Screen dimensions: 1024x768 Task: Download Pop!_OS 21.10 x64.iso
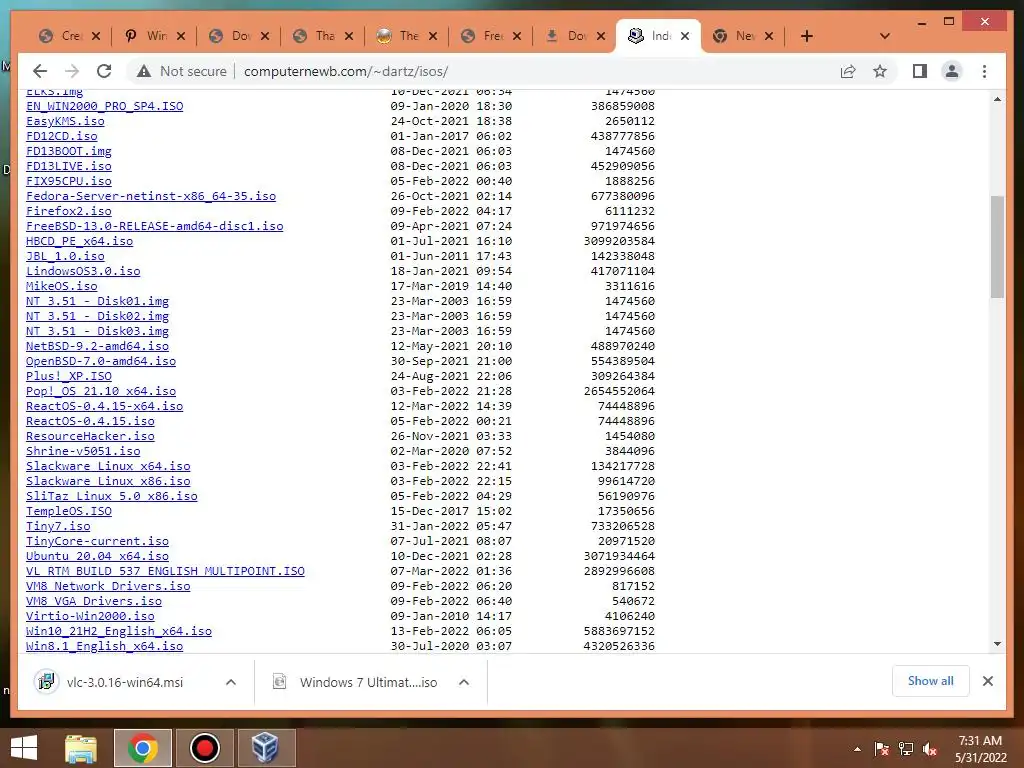(101, 391)
